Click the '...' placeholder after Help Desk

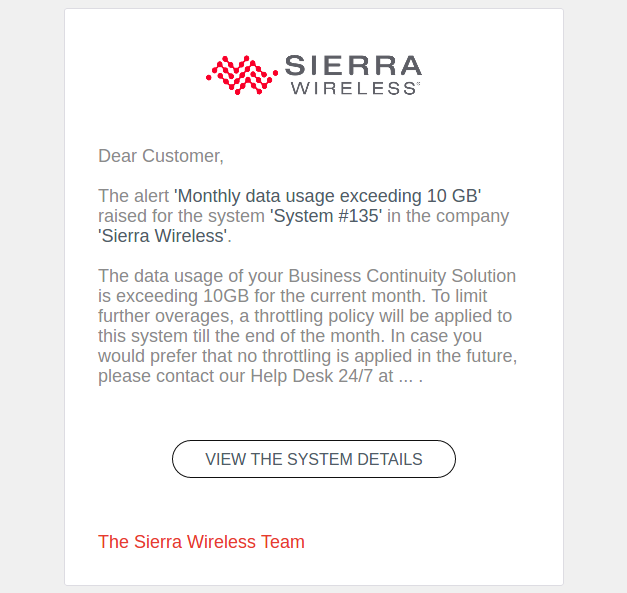(x=404, y=378)
